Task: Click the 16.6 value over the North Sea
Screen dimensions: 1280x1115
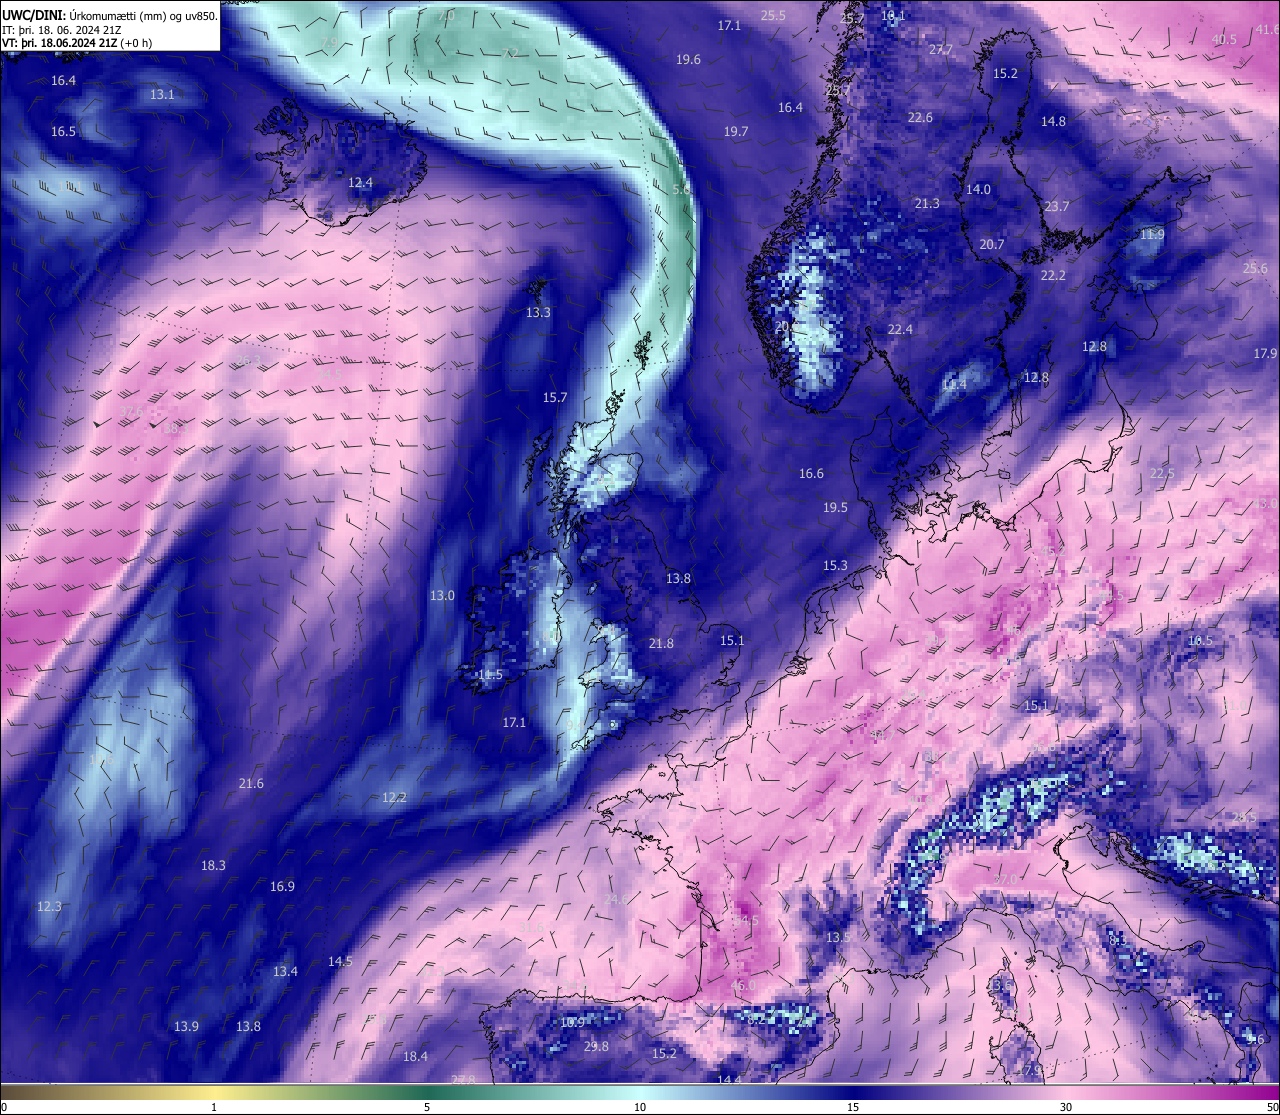Action: point(811,474)
